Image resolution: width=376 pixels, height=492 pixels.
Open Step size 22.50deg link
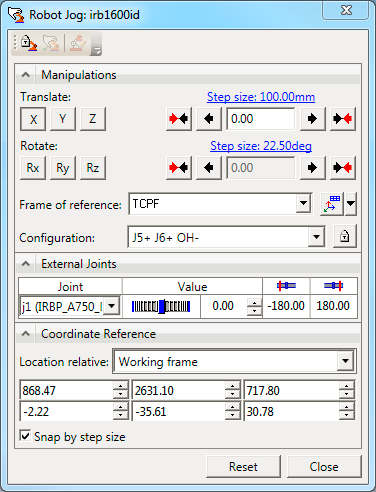[261, 146]
